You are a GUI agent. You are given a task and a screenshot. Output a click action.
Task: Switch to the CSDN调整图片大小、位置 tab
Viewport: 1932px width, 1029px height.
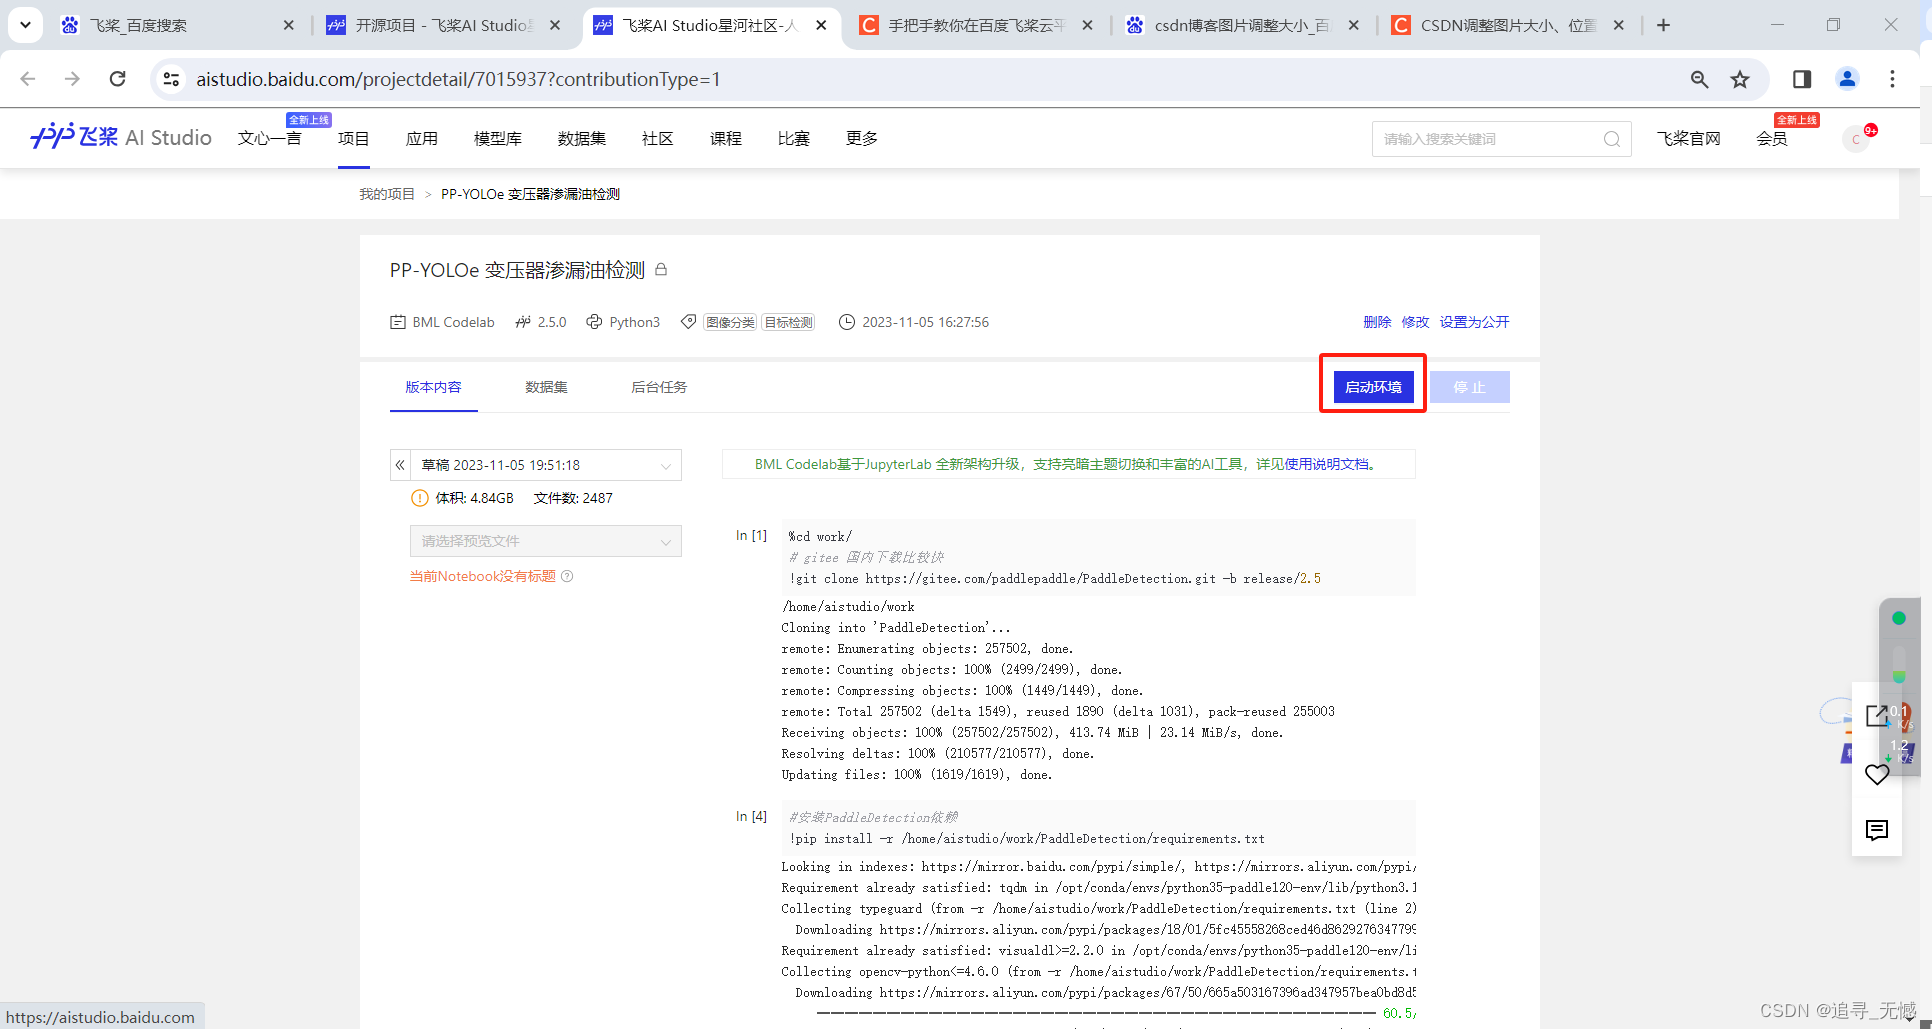[1509, 25]
